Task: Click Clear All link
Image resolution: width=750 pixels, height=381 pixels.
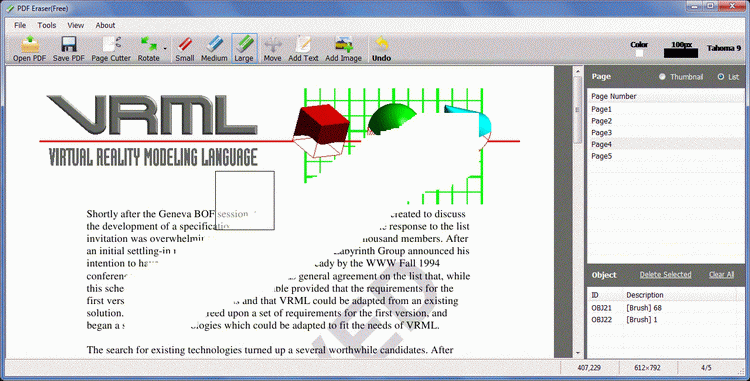Action: [x=721, y=274]
